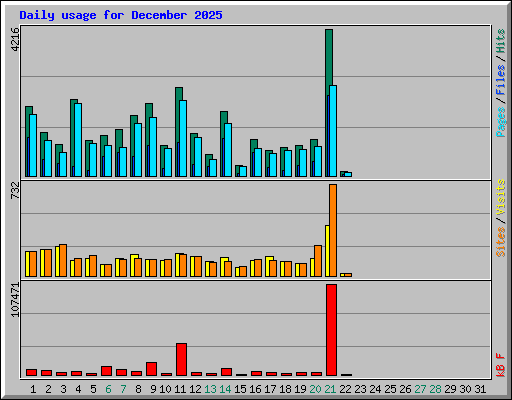Click the 'Sites' legend label
The height and width of the screenshot is (400, 512).
tap(501, 242)
